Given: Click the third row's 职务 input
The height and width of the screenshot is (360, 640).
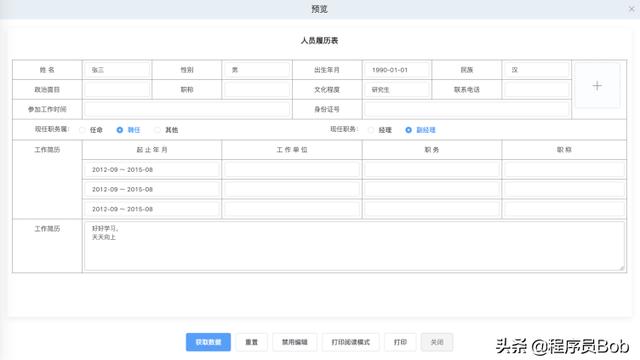Looking at the screenshot, I should 432,209.
